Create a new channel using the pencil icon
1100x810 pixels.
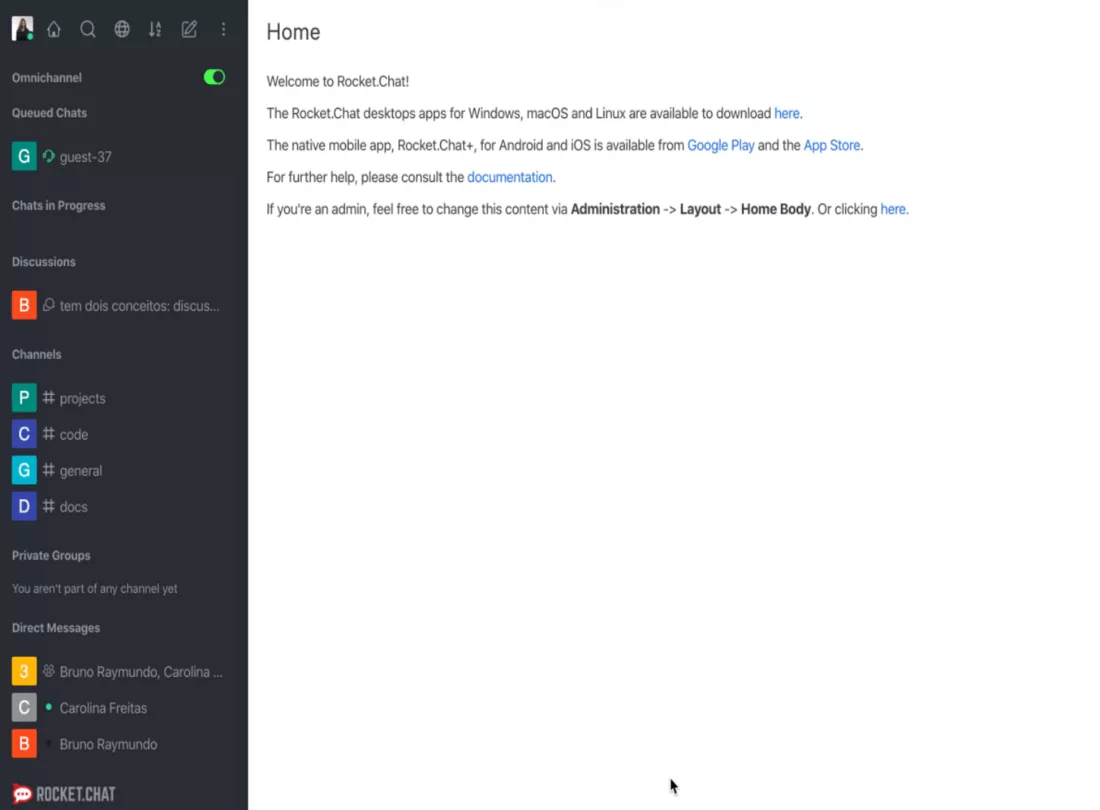(x=188, y=29)
